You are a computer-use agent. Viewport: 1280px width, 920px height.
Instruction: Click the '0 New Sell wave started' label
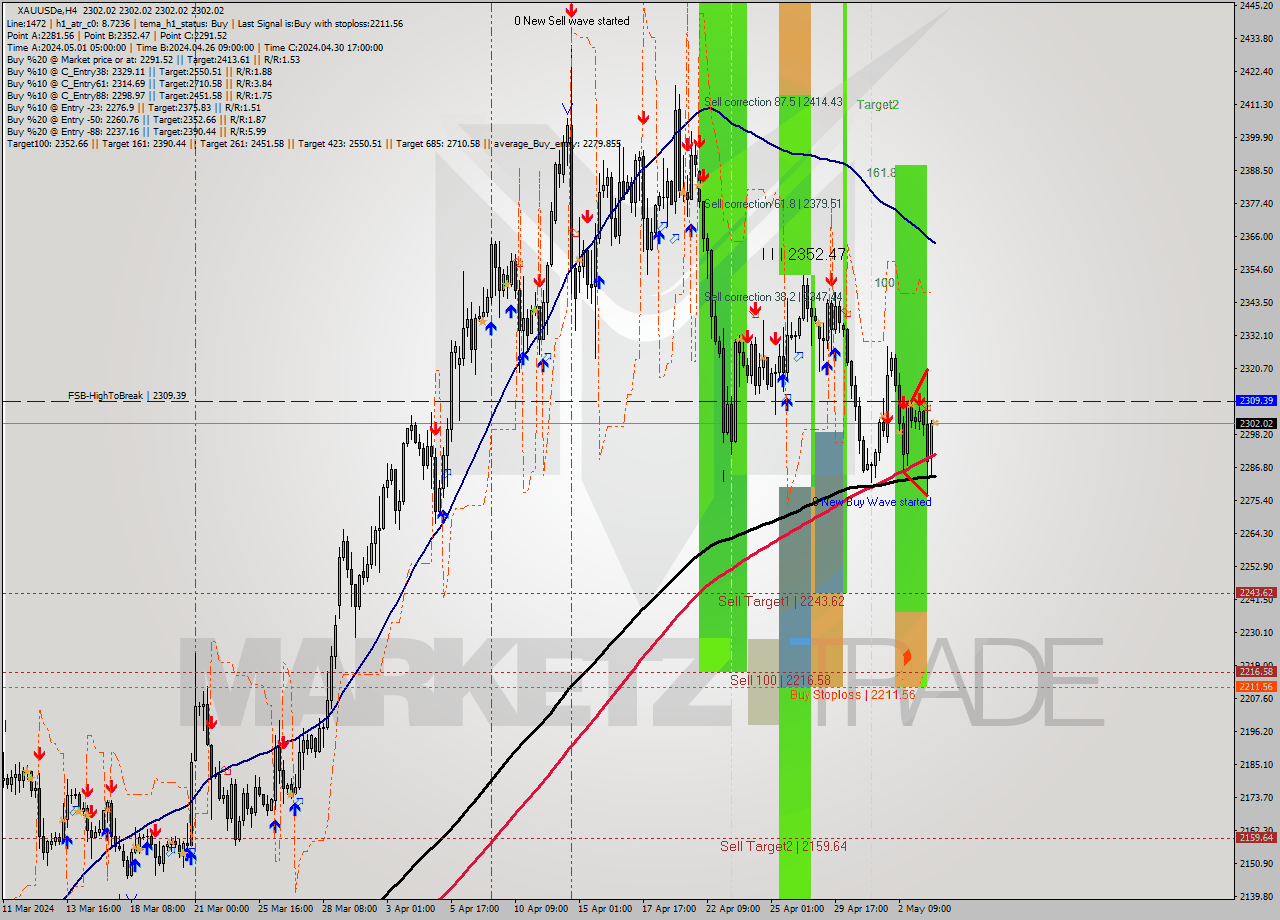click(x=572, y=21)
